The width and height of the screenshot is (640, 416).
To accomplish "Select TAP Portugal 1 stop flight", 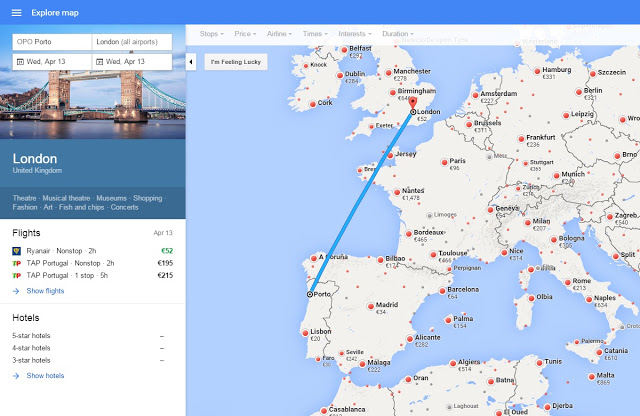I will (x=93, y=276).
